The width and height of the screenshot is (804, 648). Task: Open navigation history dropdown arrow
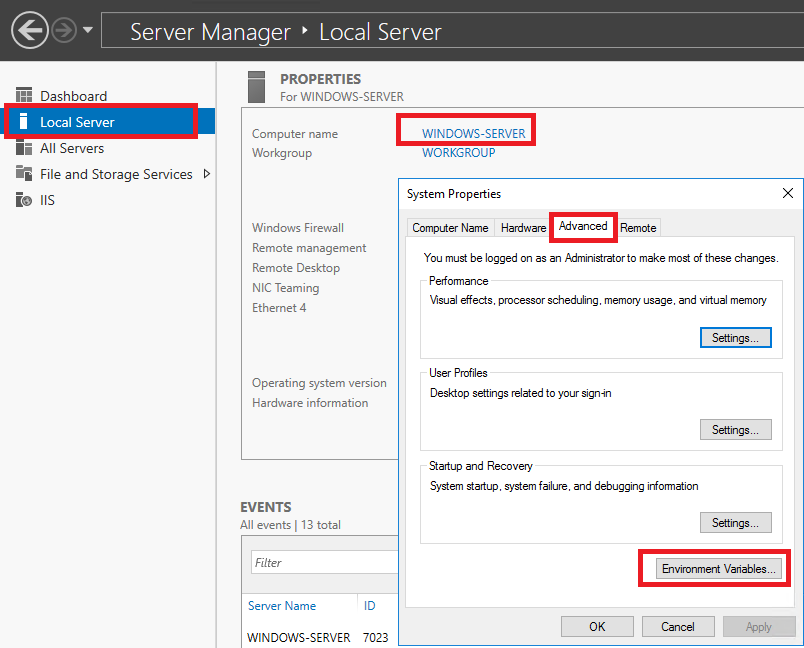click(x=88, y=30)
